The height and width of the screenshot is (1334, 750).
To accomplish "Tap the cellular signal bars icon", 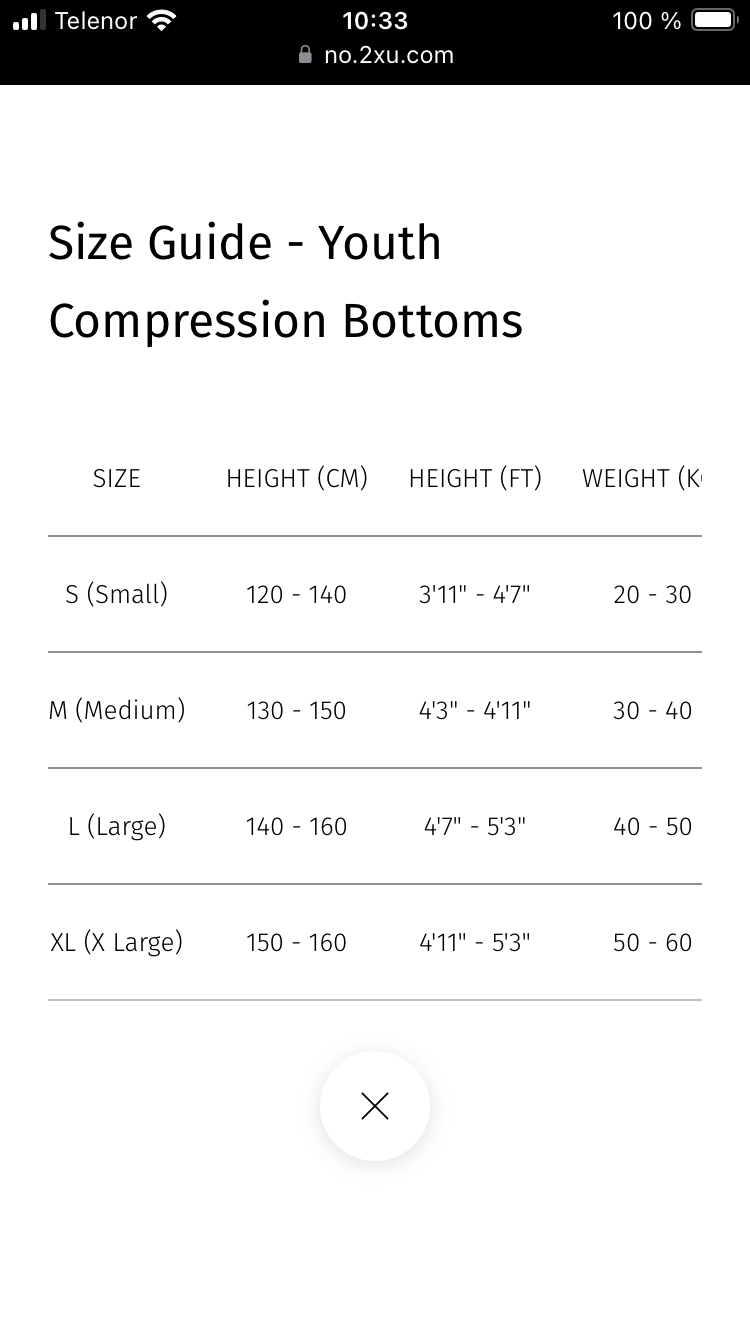I will tap(29, 21).
